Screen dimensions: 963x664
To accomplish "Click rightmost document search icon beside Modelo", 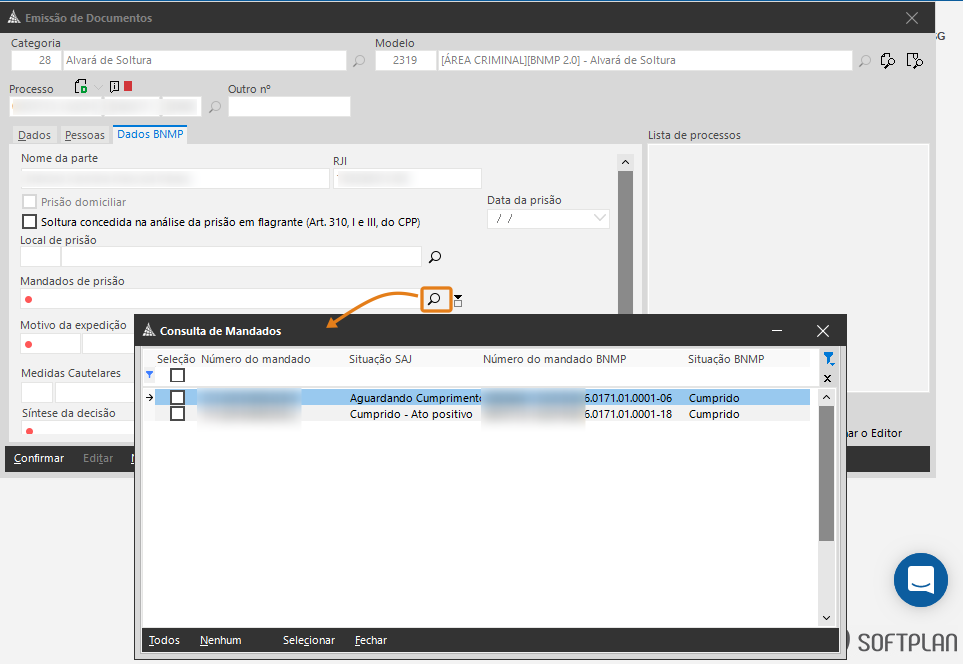I will coord(913,61).
